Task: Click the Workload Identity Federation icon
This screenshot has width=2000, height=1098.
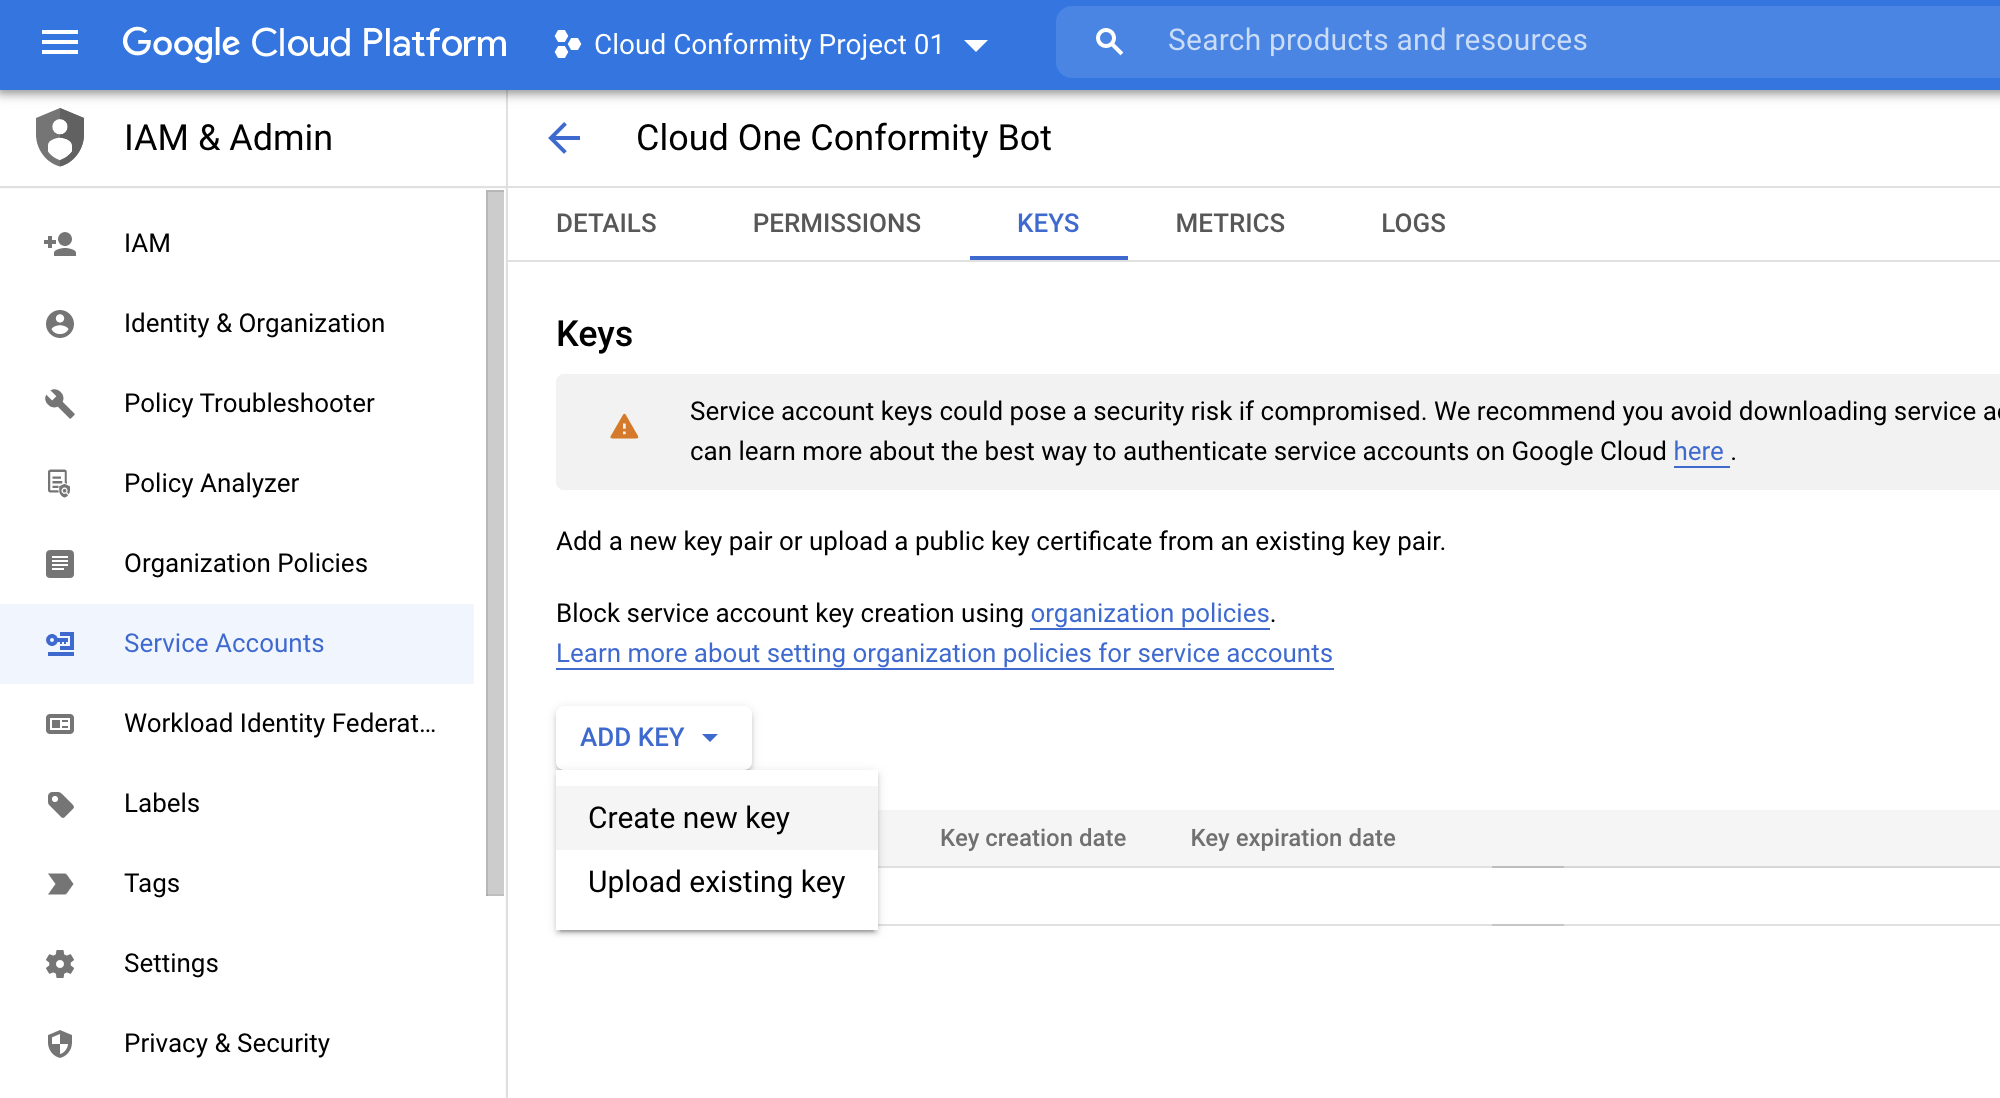Action: click(60, 723)
